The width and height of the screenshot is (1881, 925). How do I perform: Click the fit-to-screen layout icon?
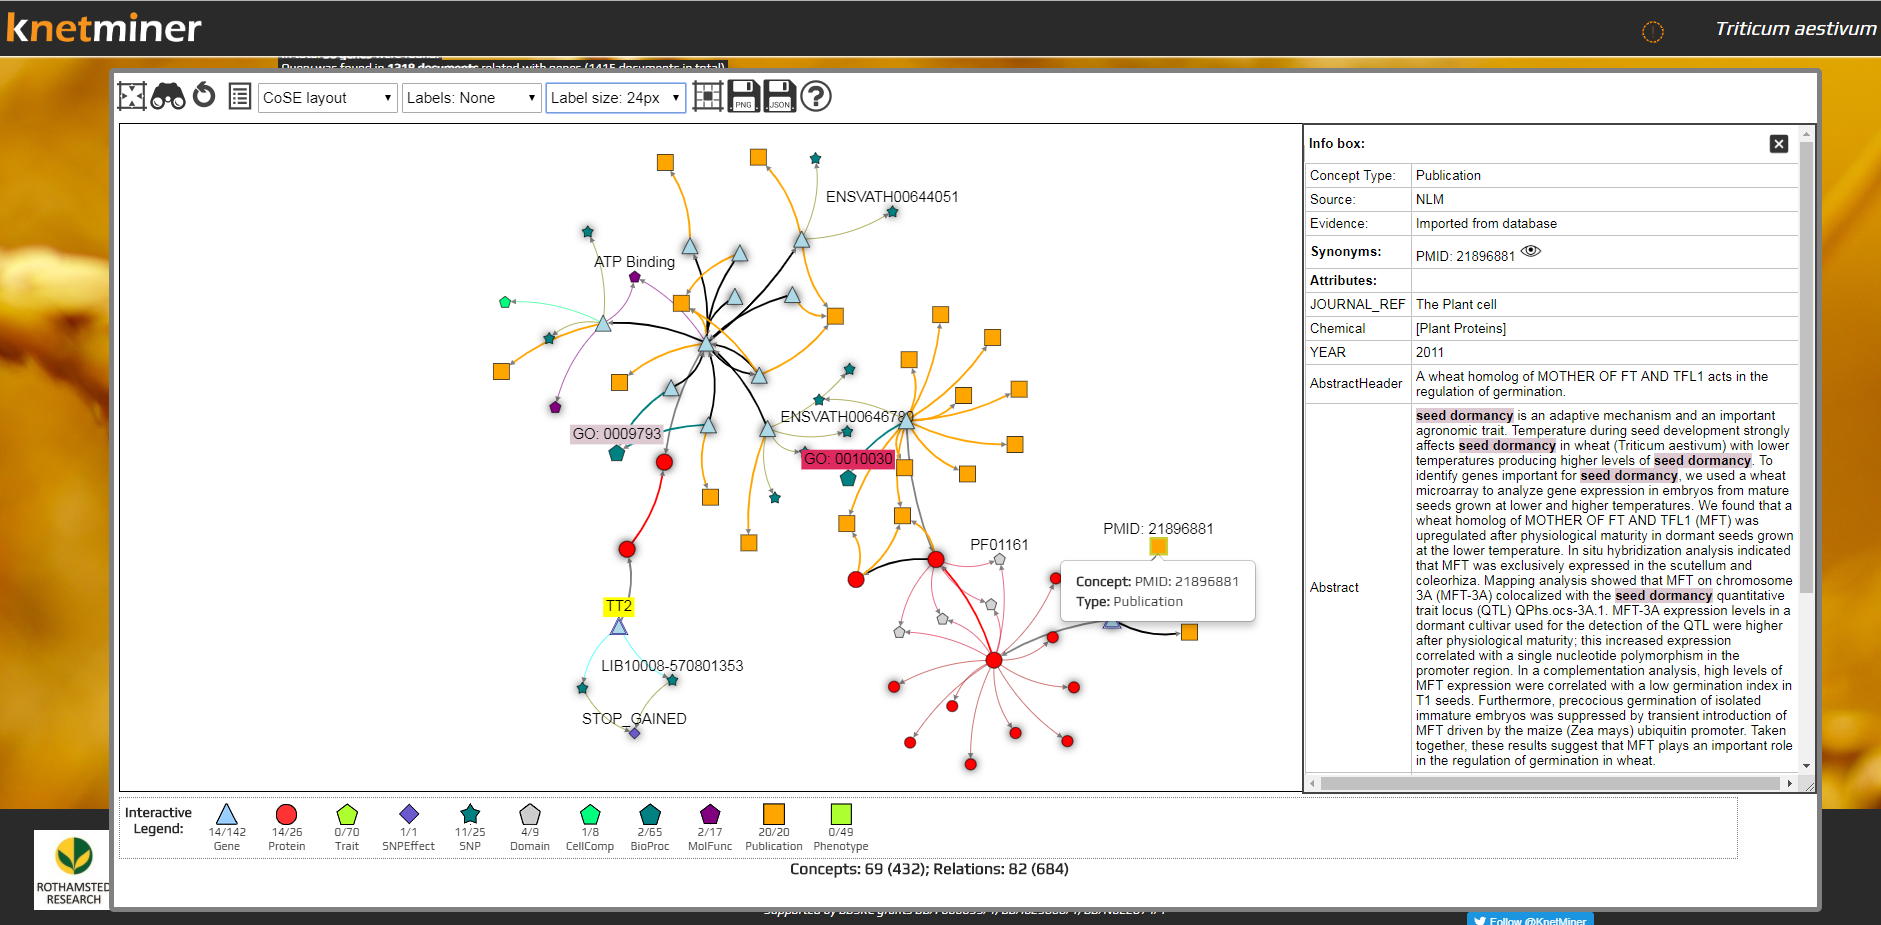132,96
